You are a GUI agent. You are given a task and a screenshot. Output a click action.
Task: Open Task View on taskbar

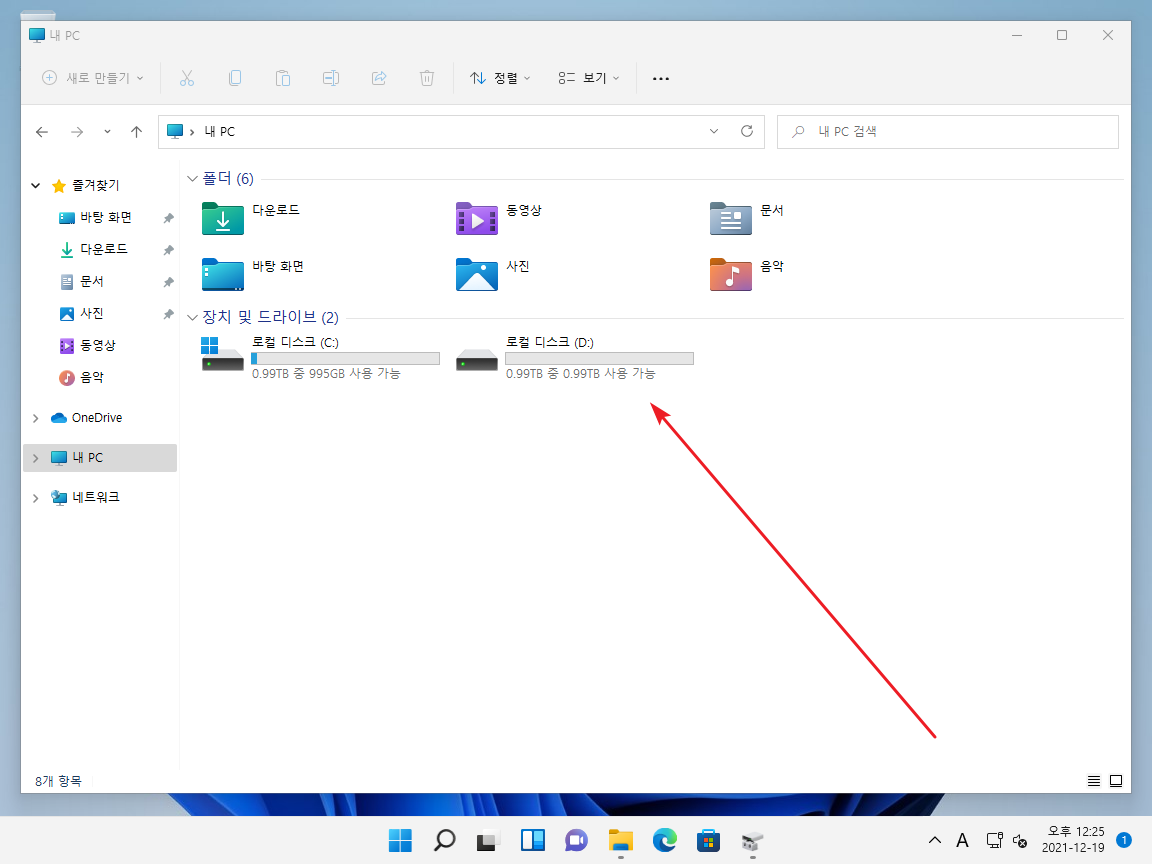tap(489, 840)
